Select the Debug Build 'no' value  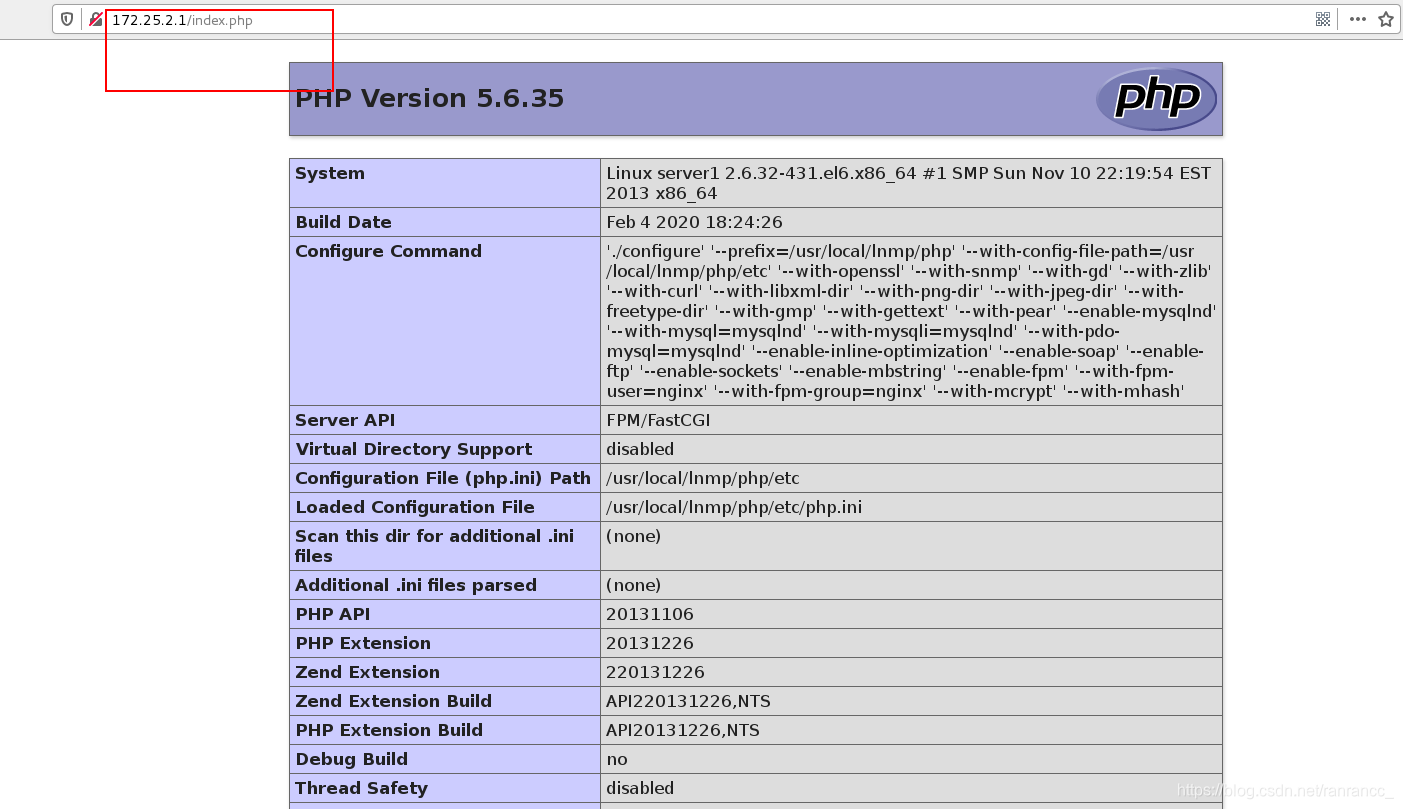pos(617,759)
